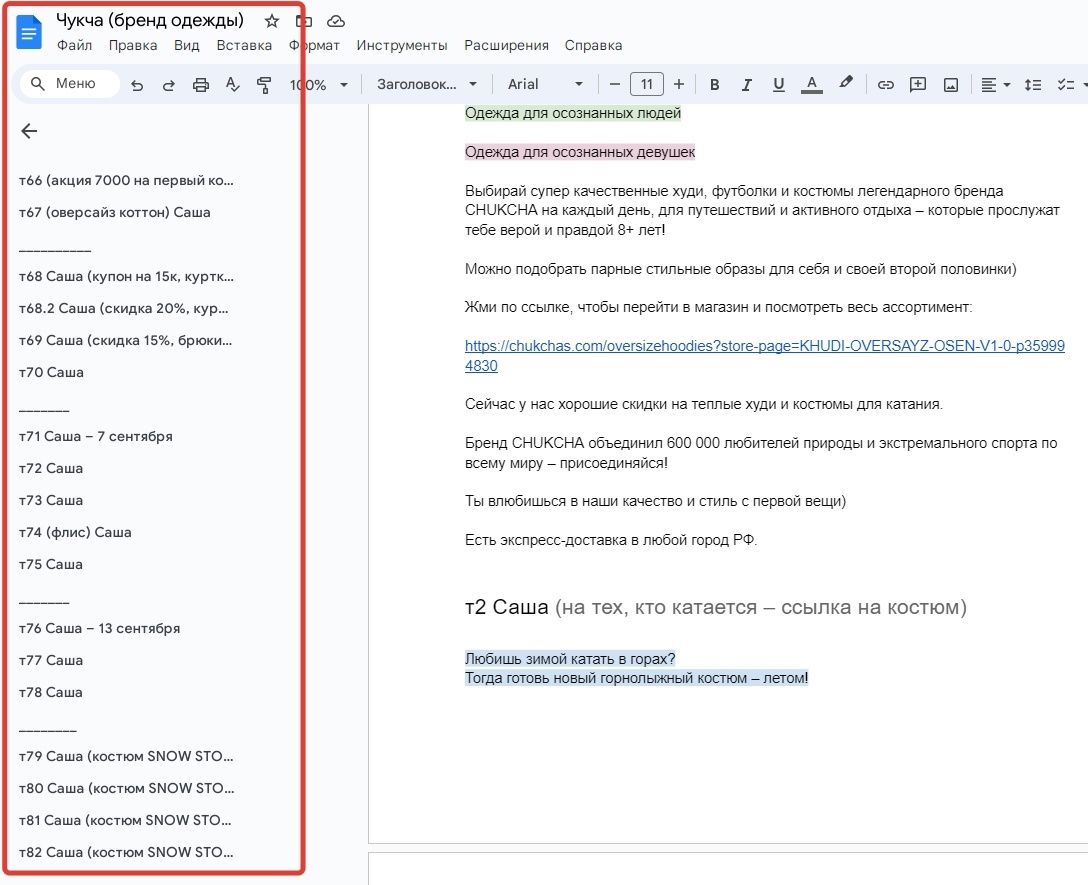Toggle underline formatting
Image resolution: width=1088 pixels, height=885 pixels.
click(779, 85)
